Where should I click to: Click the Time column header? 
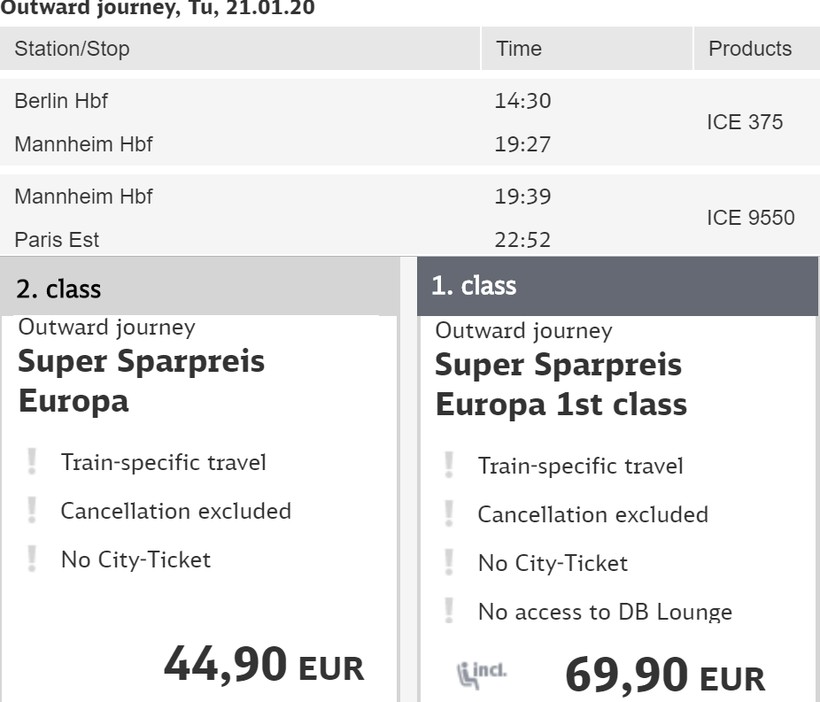tap(518, 49)
